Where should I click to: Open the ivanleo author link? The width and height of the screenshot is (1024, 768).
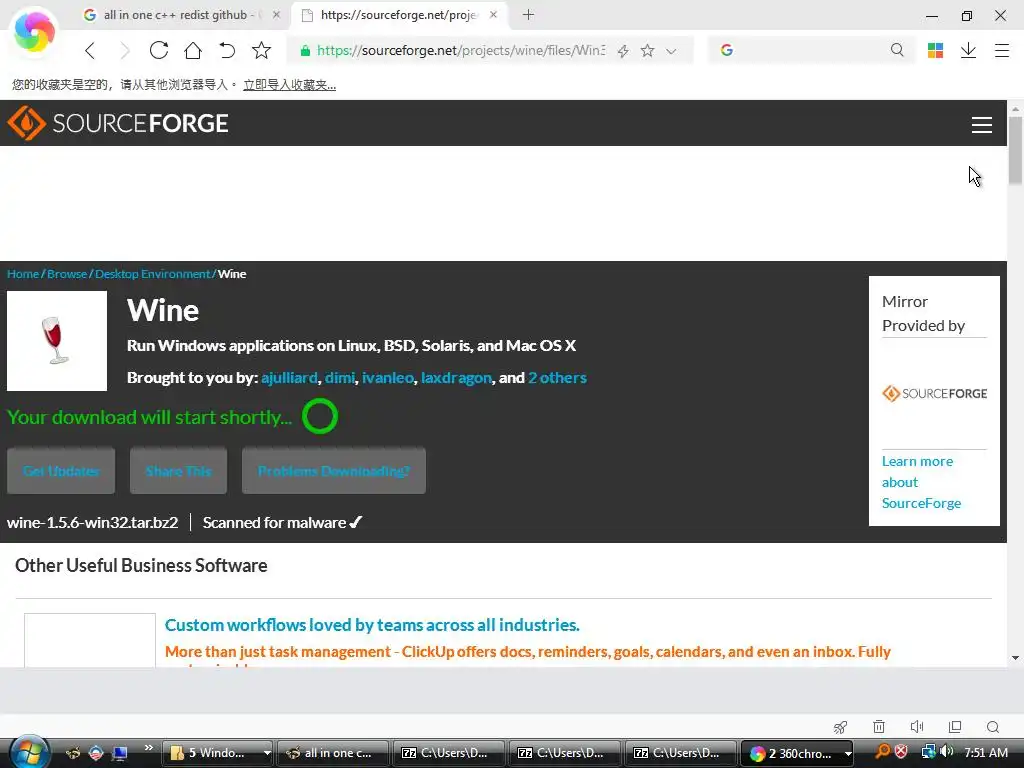click(x=388, y=377)
